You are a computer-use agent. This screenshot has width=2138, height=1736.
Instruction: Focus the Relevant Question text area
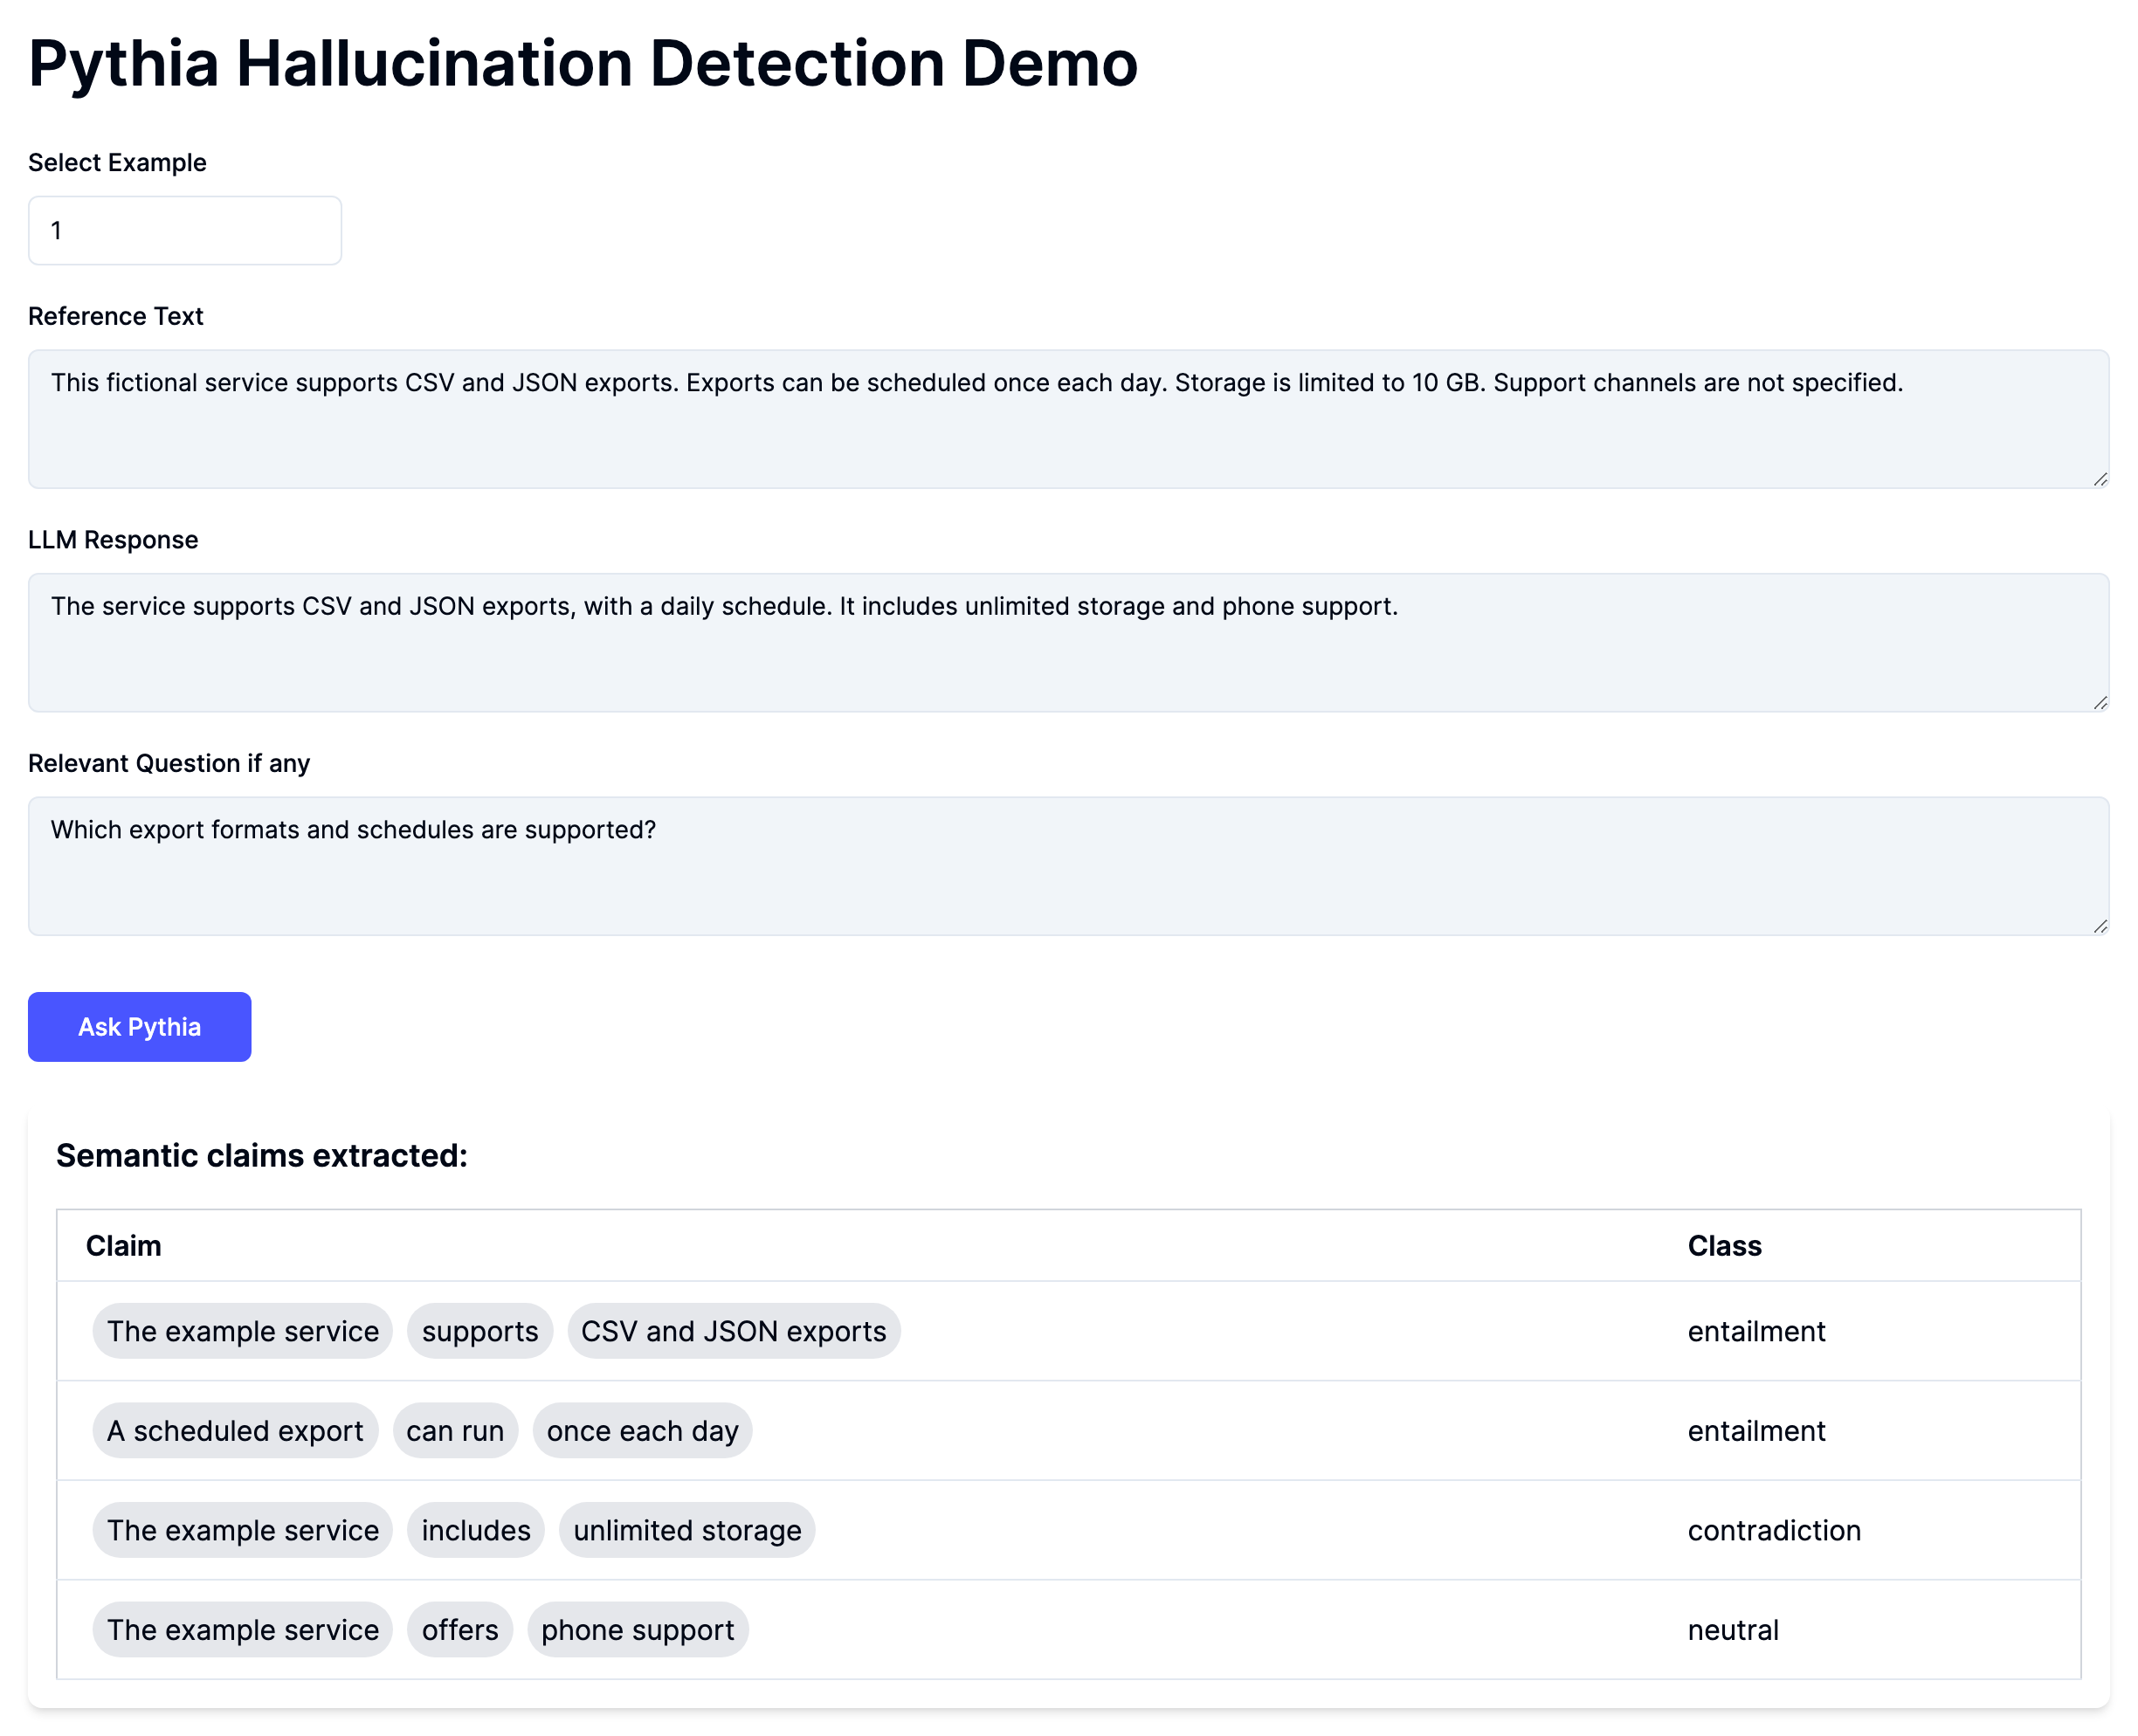pyautogui.click(x=1068, y=866)
